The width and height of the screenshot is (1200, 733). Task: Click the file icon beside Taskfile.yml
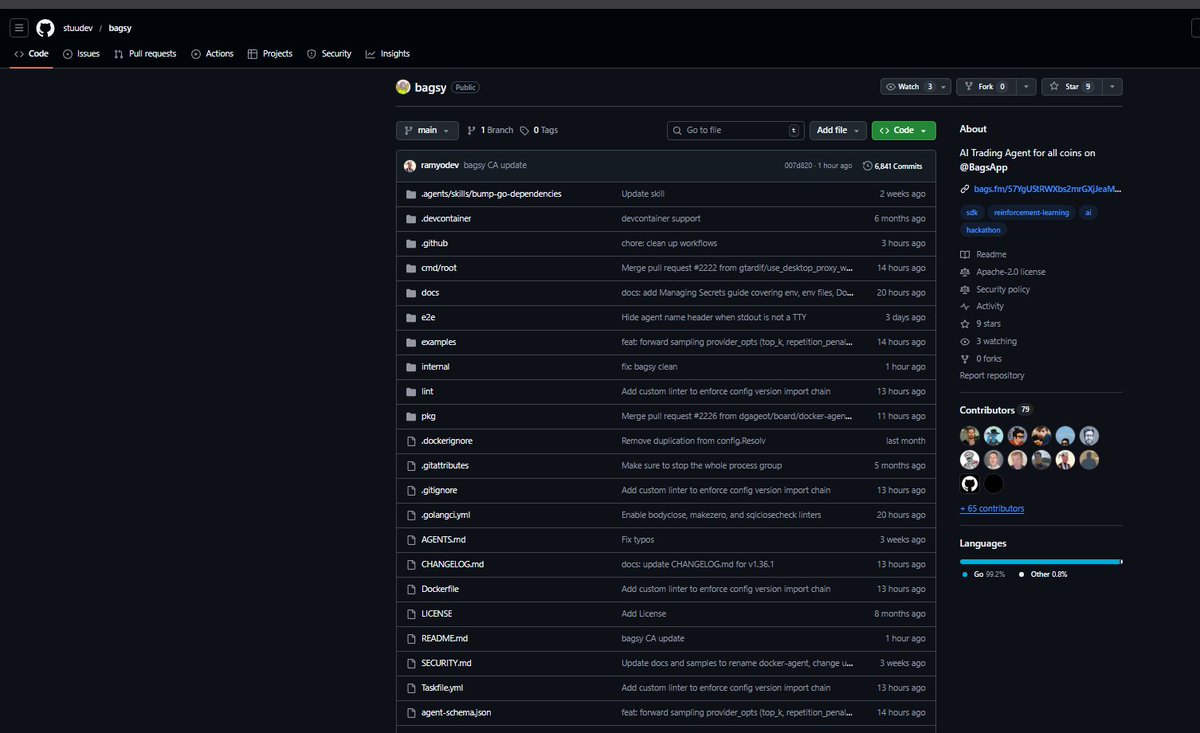[410, 688]
